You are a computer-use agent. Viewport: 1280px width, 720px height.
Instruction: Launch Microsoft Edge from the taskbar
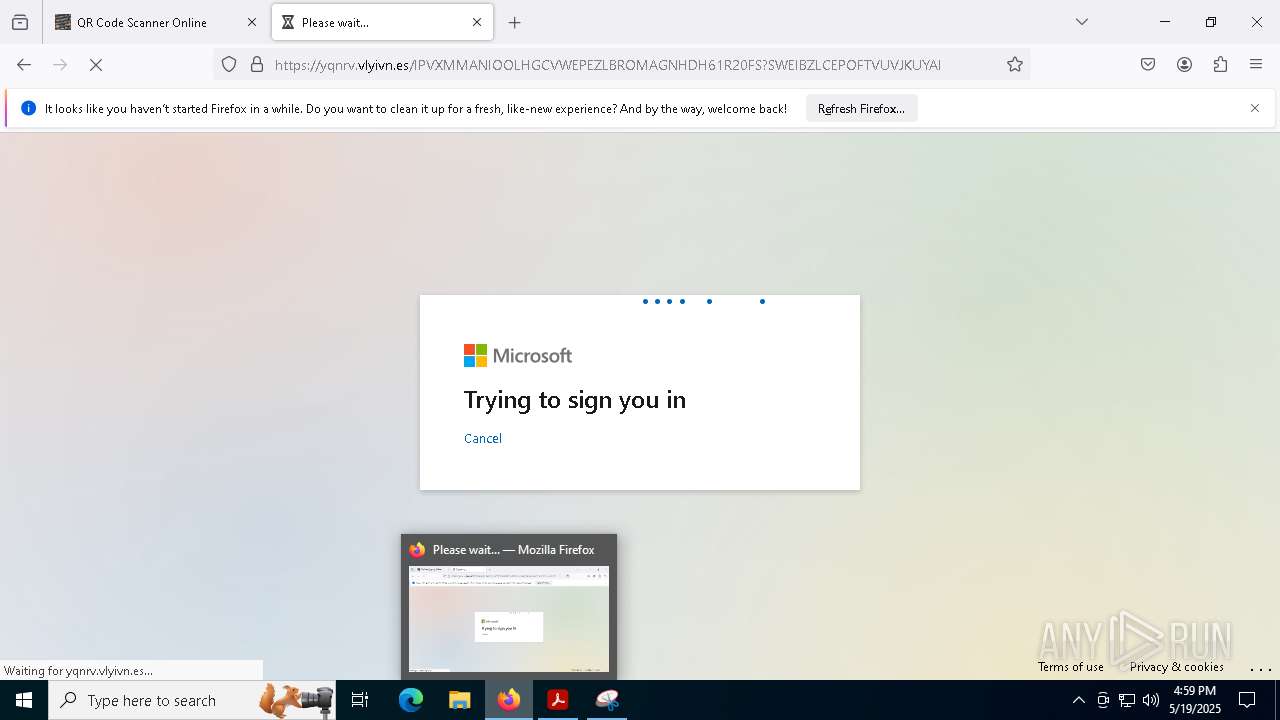click(411, 700)
